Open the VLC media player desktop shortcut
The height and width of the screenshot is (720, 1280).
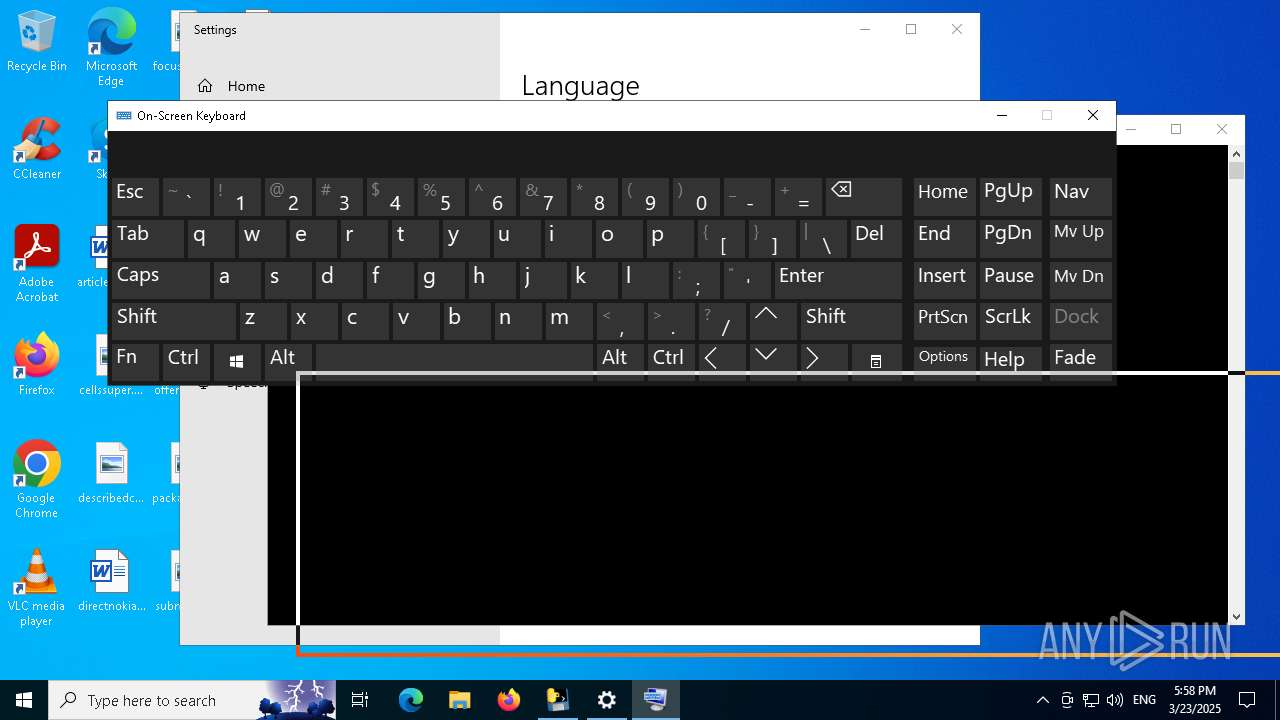coord(37,588)
